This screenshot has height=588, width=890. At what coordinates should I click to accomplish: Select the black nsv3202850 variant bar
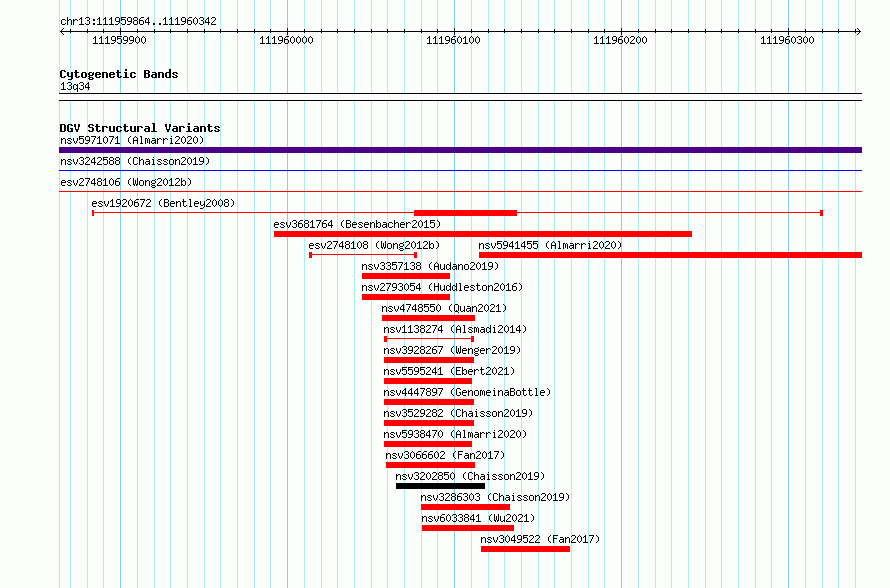click(x=440, y=486)
